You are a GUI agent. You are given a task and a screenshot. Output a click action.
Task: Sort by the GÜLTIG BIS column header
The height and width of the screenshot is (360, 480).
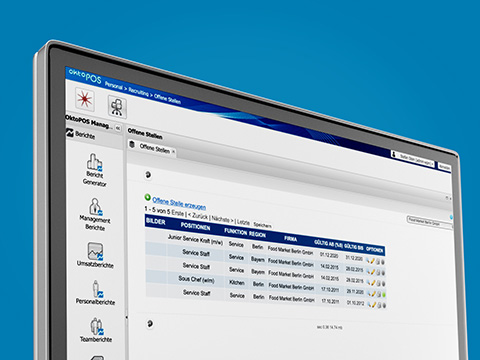(353, 247)
